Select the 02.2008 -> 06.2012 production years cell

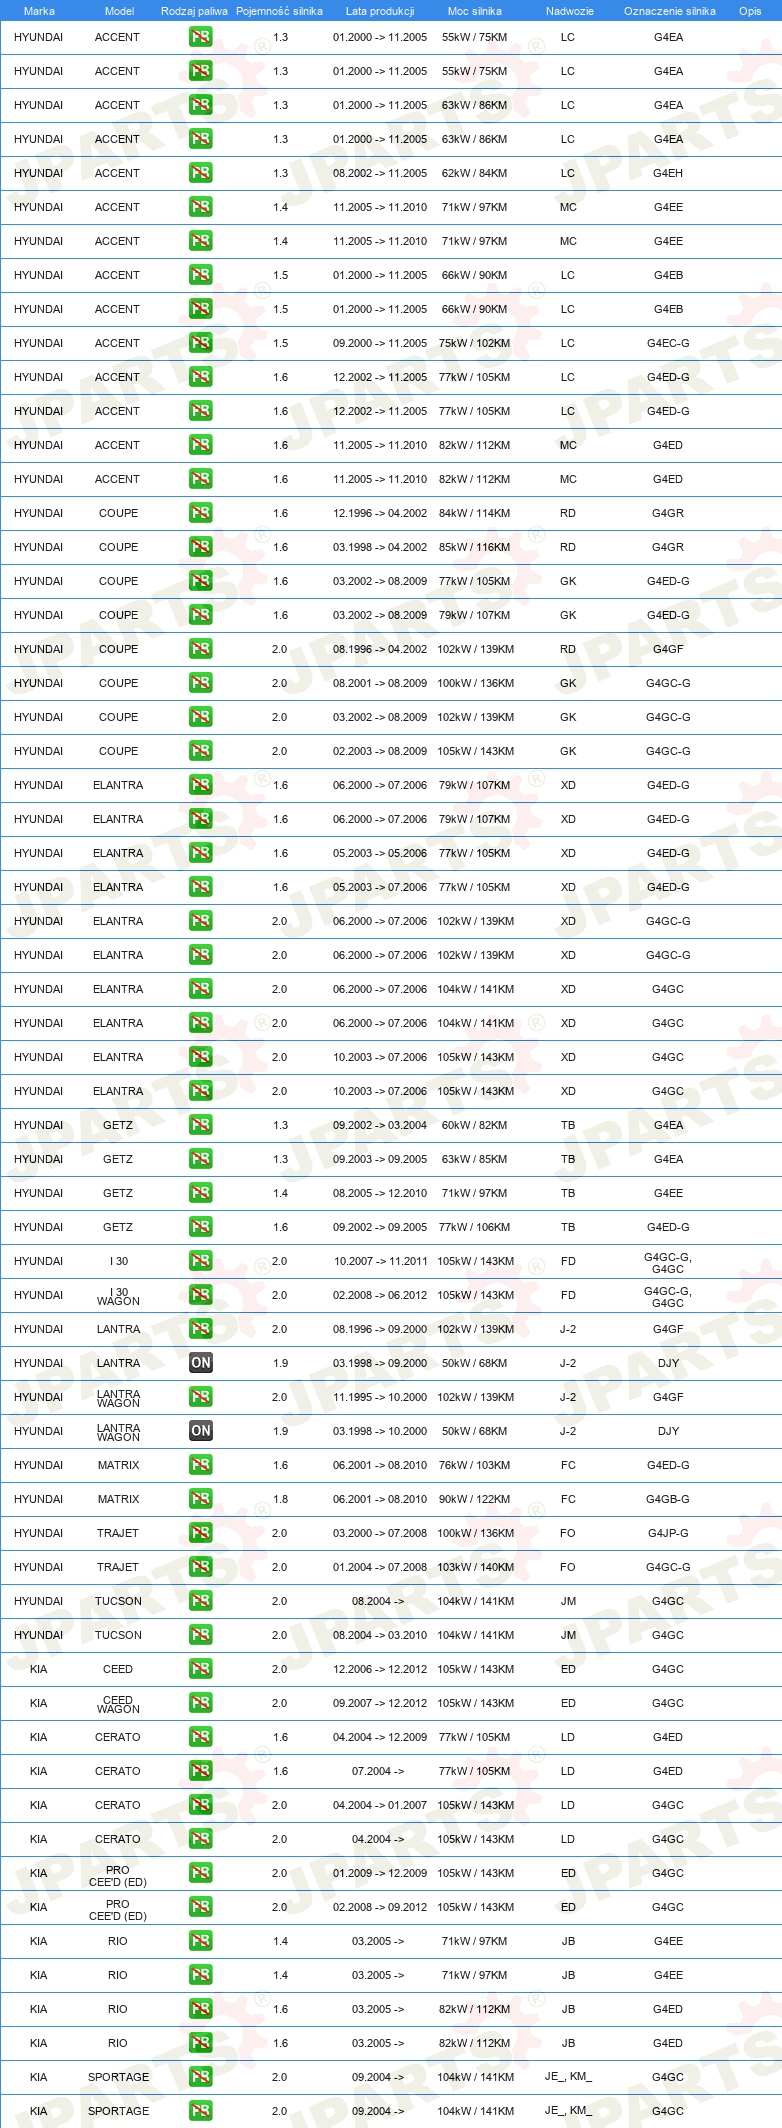380,1295
